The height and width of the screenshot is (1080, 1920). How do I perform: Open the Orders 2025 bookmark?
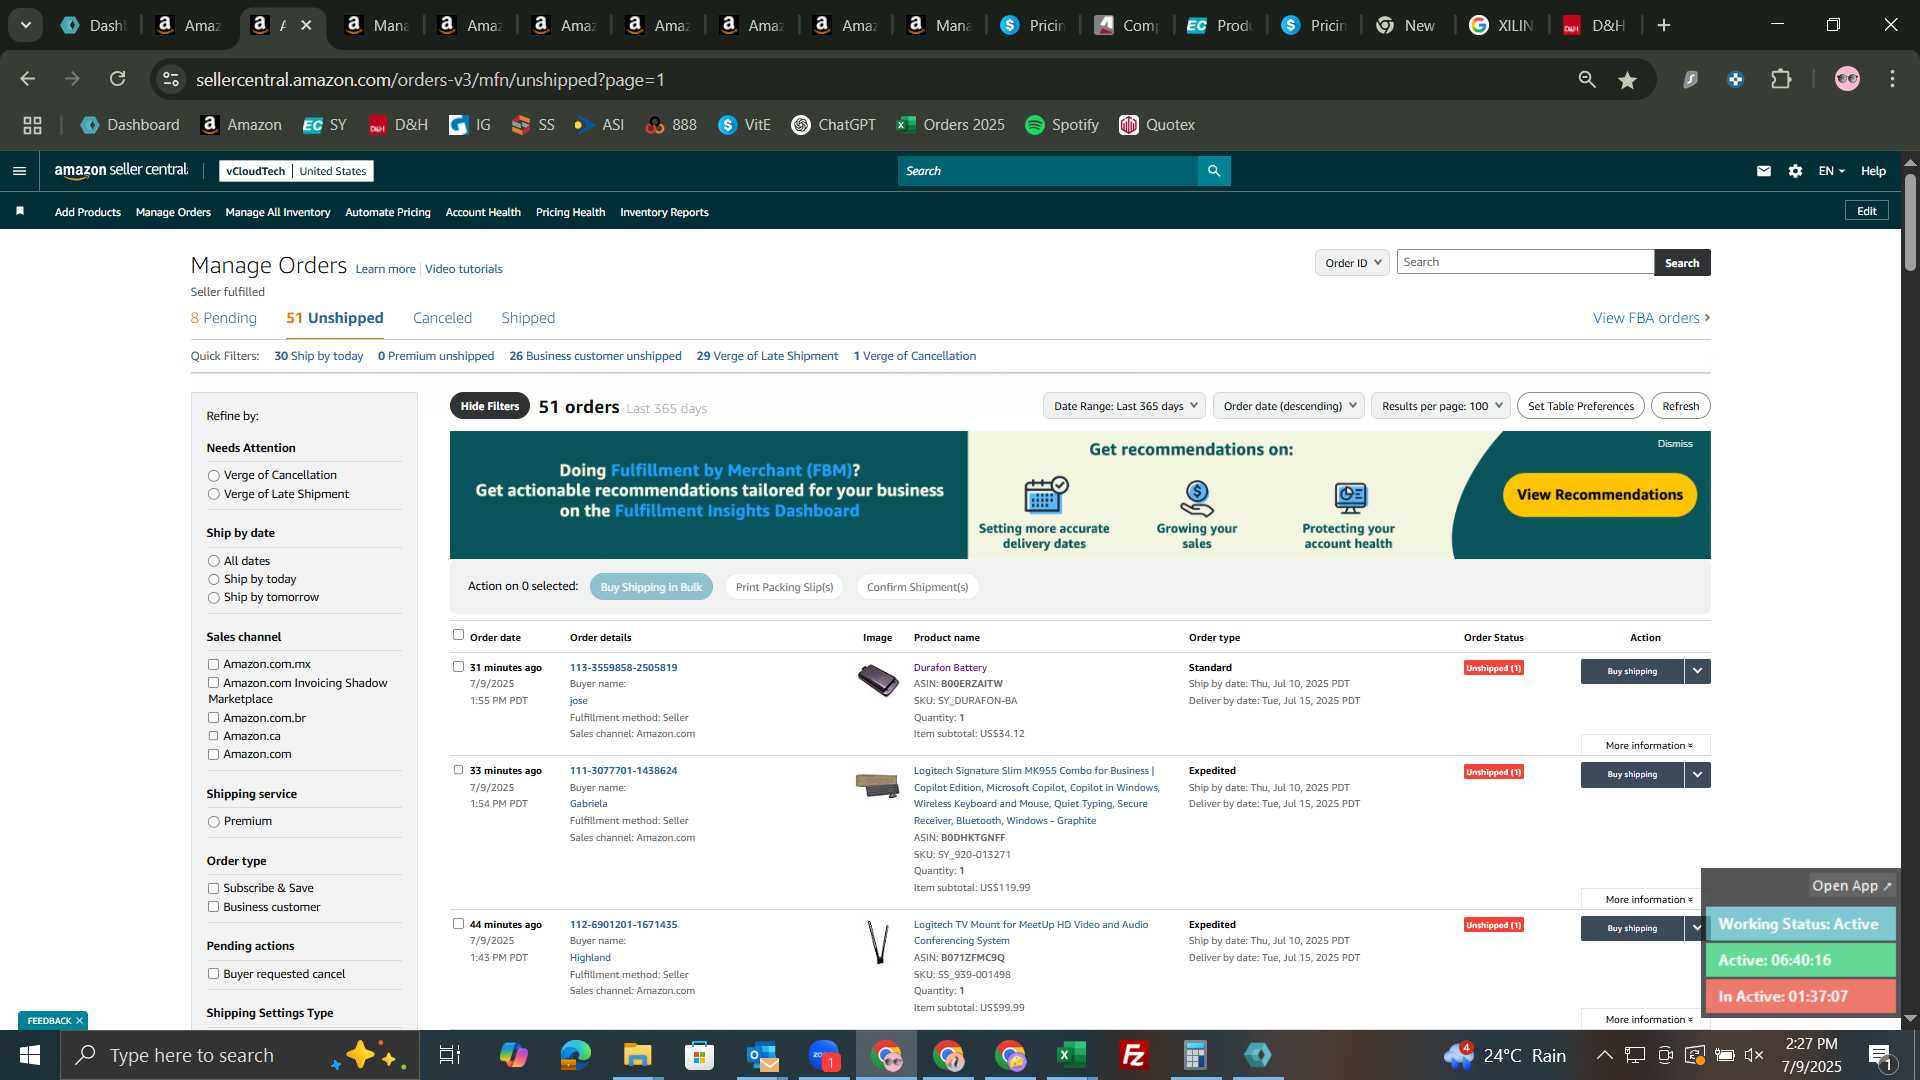(950, 125)
